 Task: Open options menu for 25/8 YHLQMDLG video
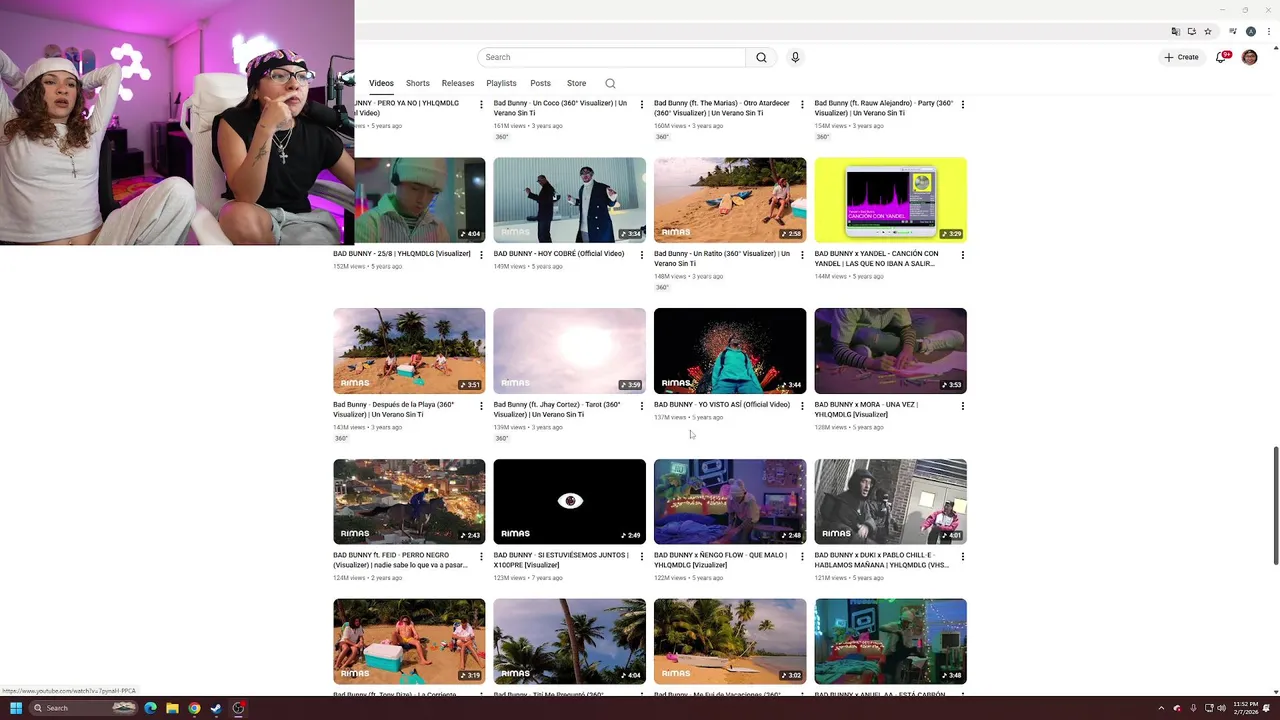click(x=481, y=255)
